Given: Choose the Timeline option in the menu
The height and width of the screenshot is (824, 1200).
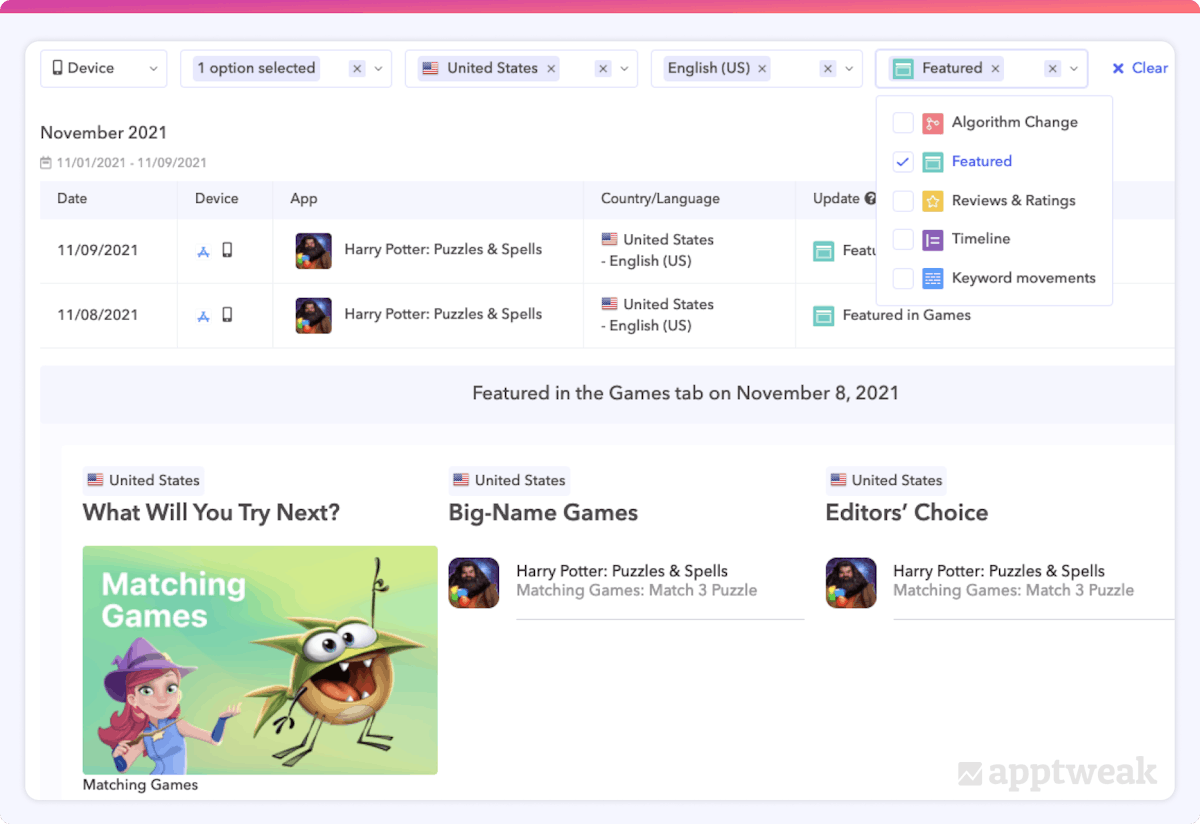Looking at the screenshot, I should click(x=980, y=240).
